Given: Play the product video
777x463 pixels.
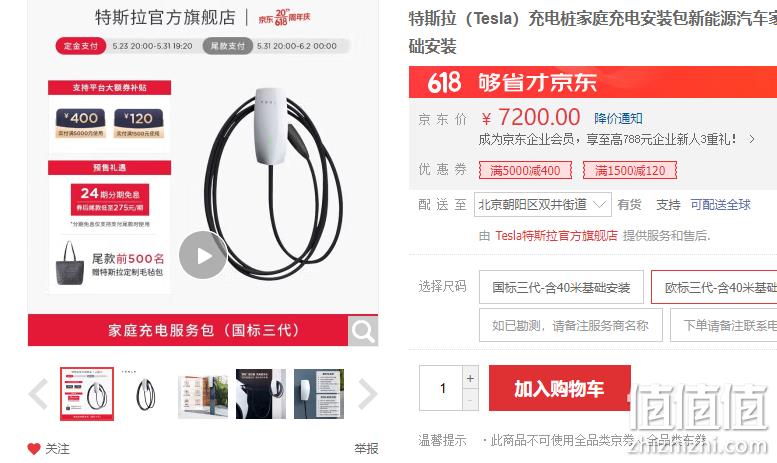Looking at the screenshot, I should tap(203, 255).
